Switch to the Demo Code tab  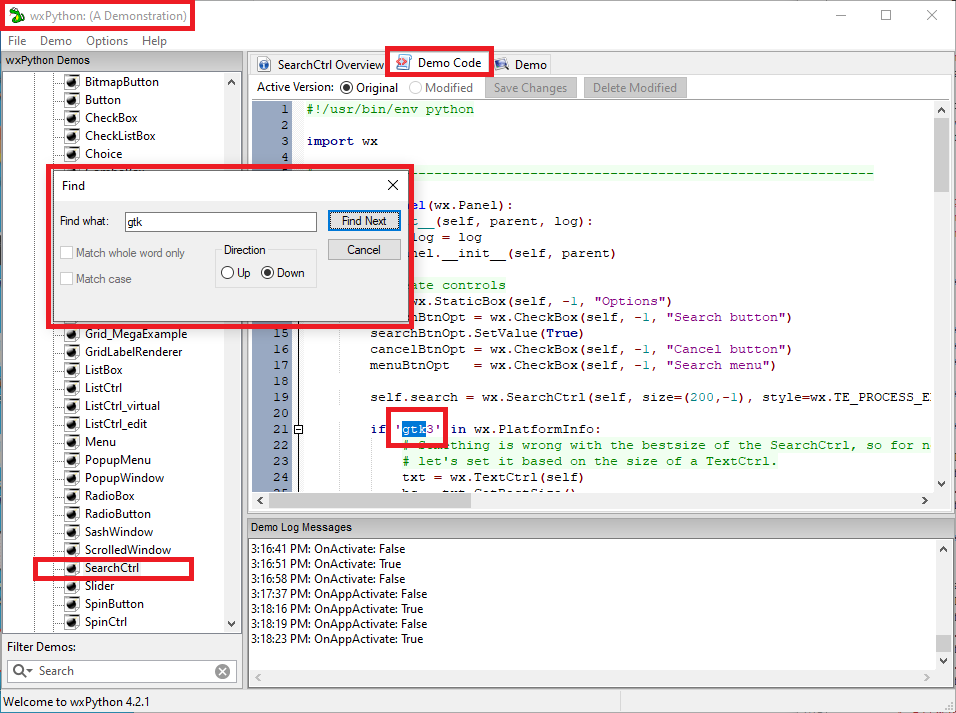[440, 62]
